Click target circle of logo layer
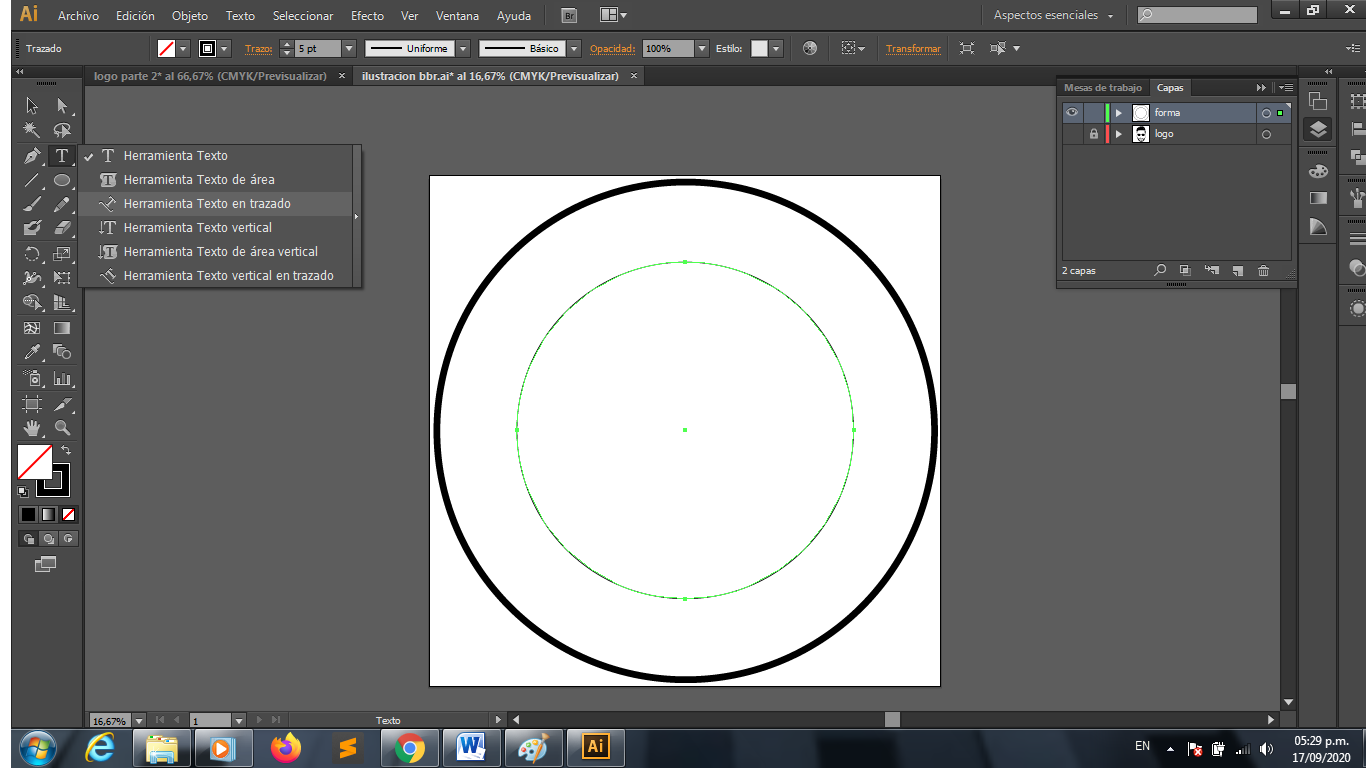This screenshot has height=768, width=1366. point(1266,134)
